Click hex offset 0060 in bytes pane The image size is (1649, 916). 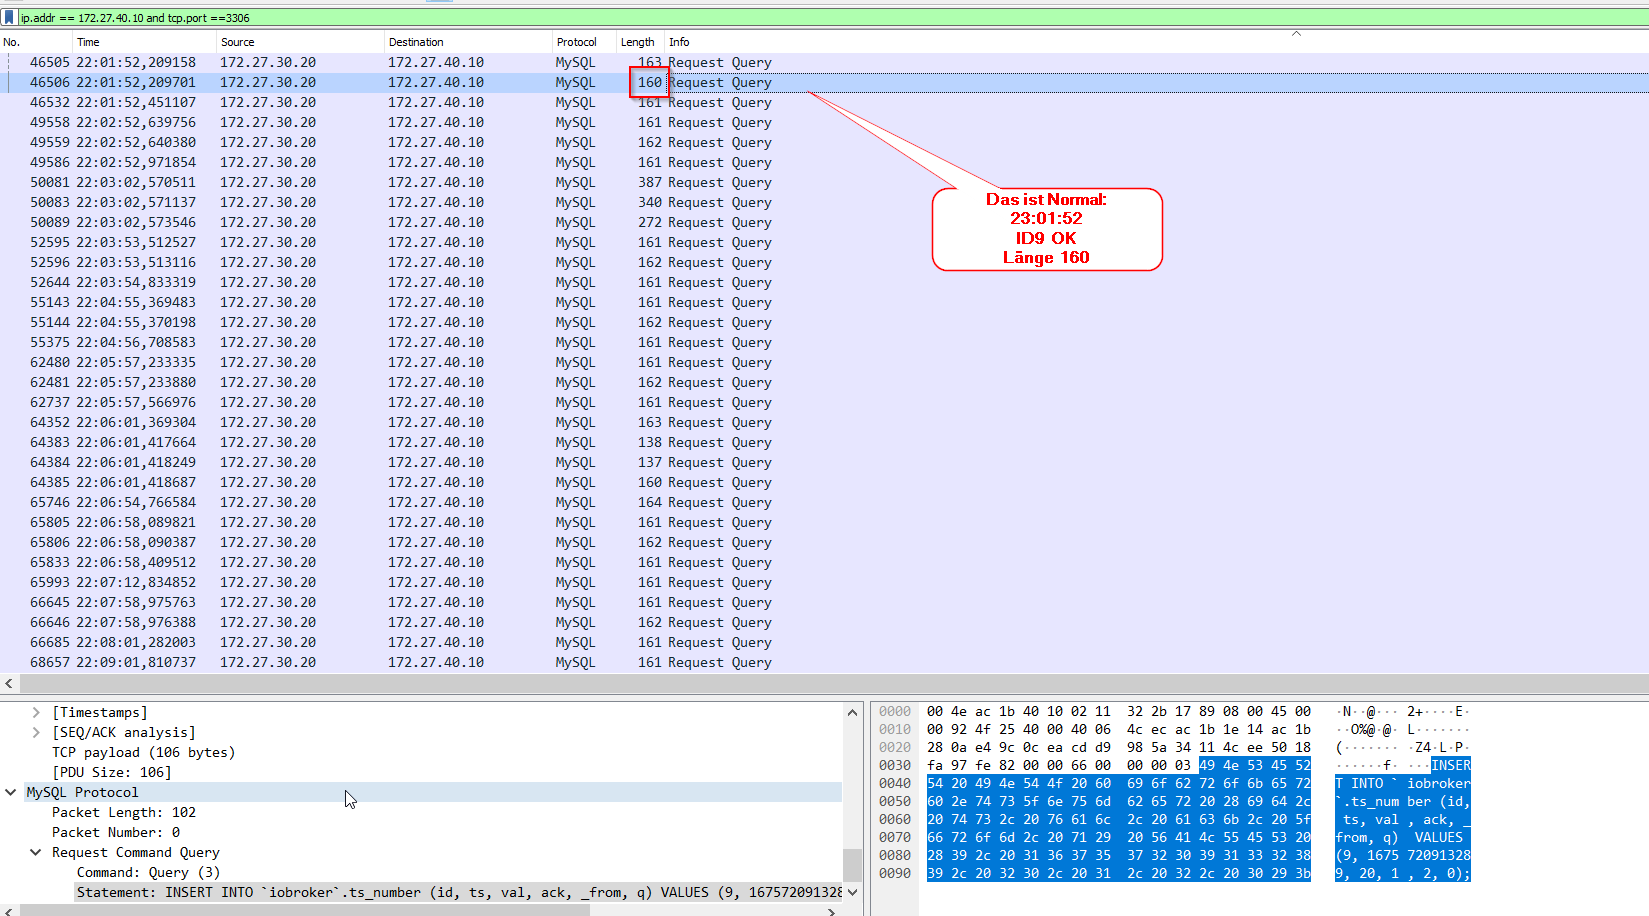click(895, 820)
